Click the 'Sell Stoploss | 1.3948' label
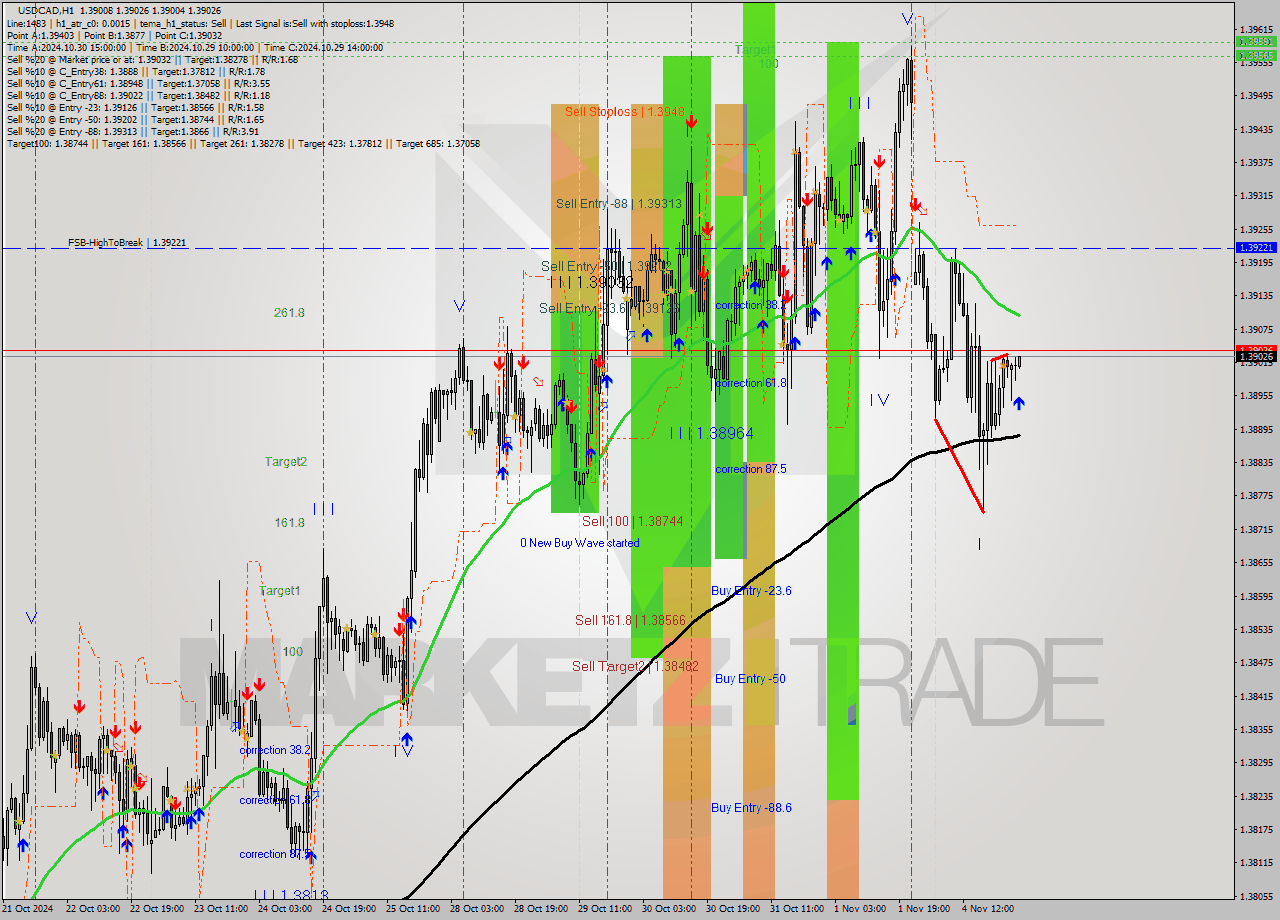1280x920 pixels. point(624,112)
